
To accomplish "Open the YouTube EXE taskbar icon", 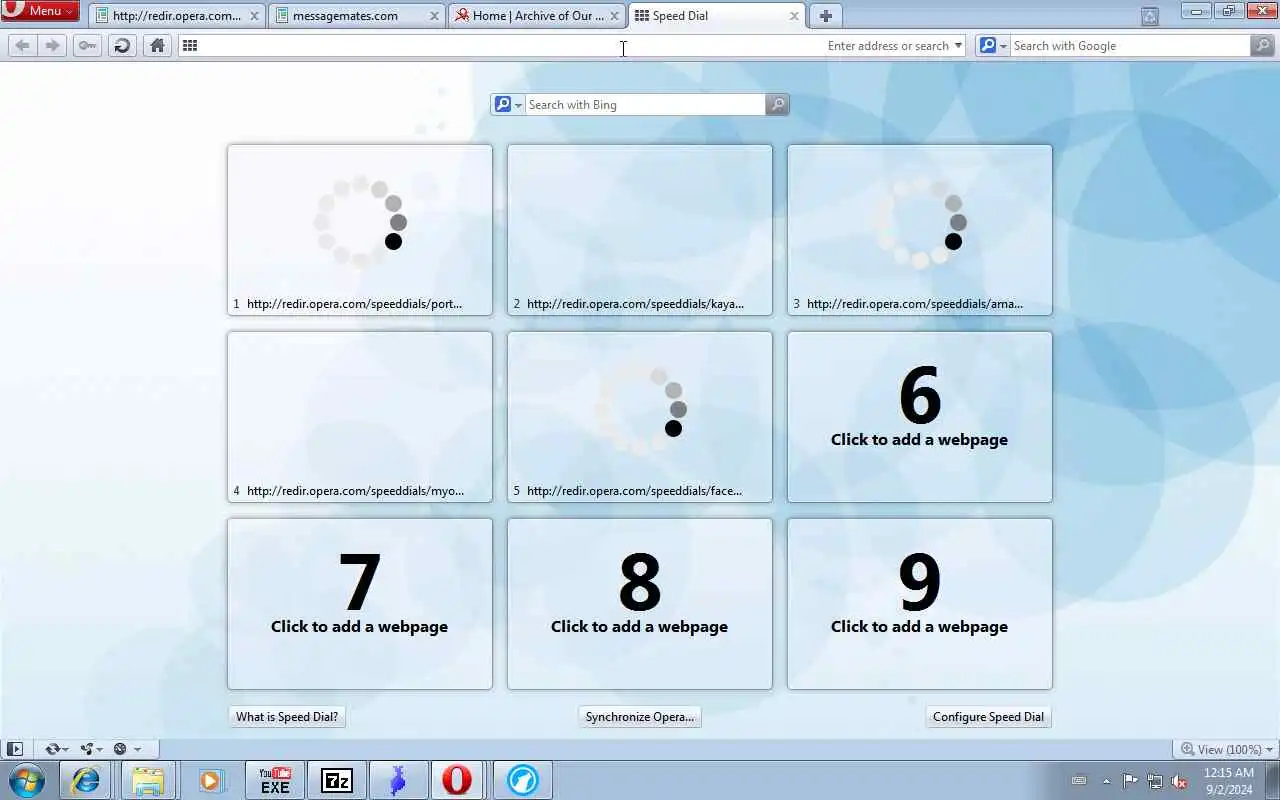I will tap(274, 780).
